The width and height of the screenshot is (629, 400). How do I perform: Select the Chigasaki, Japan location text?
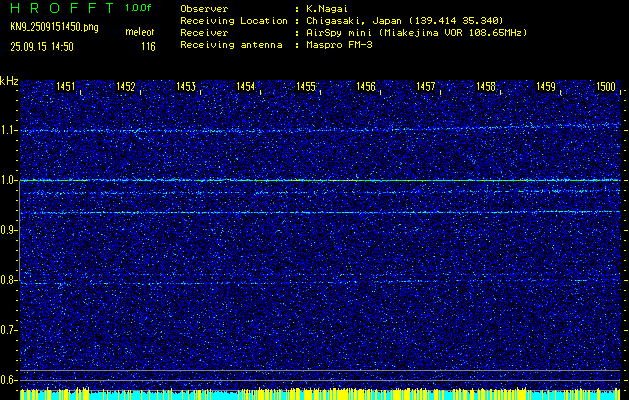404,21
